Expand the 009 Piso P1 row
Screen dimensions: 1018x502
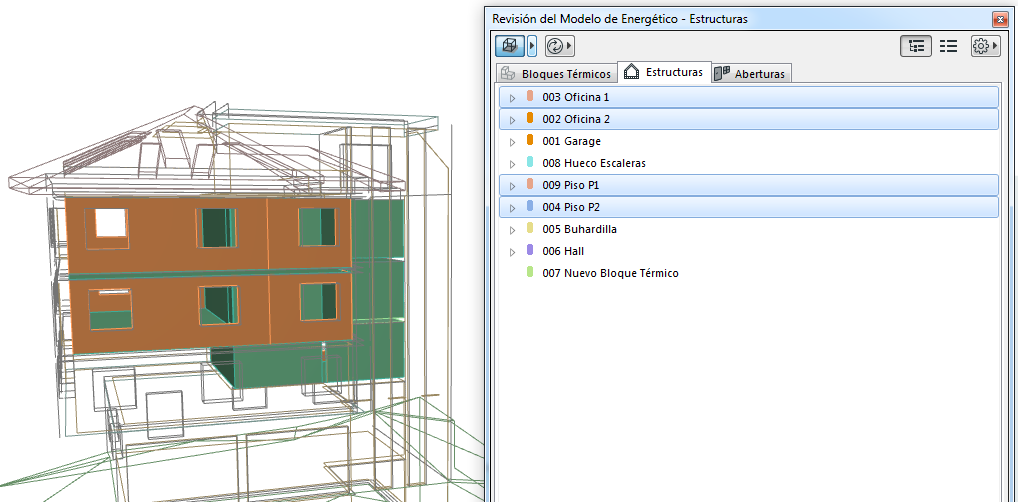[512, 186]
